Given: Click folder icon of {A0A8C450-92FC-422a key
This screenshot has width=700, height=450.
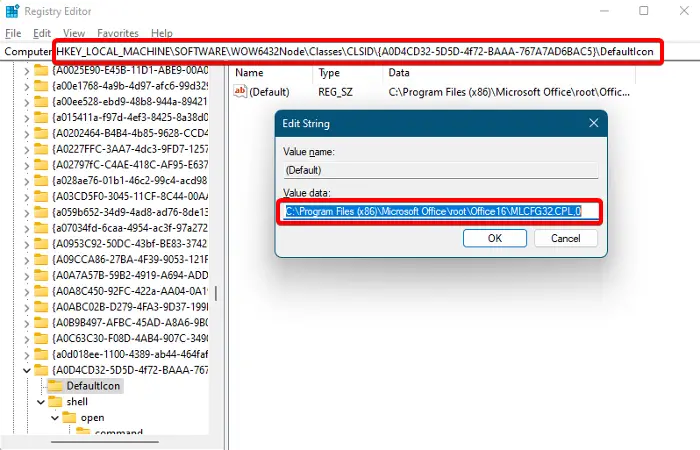Looking at the screenshot, I should (41, 291).
